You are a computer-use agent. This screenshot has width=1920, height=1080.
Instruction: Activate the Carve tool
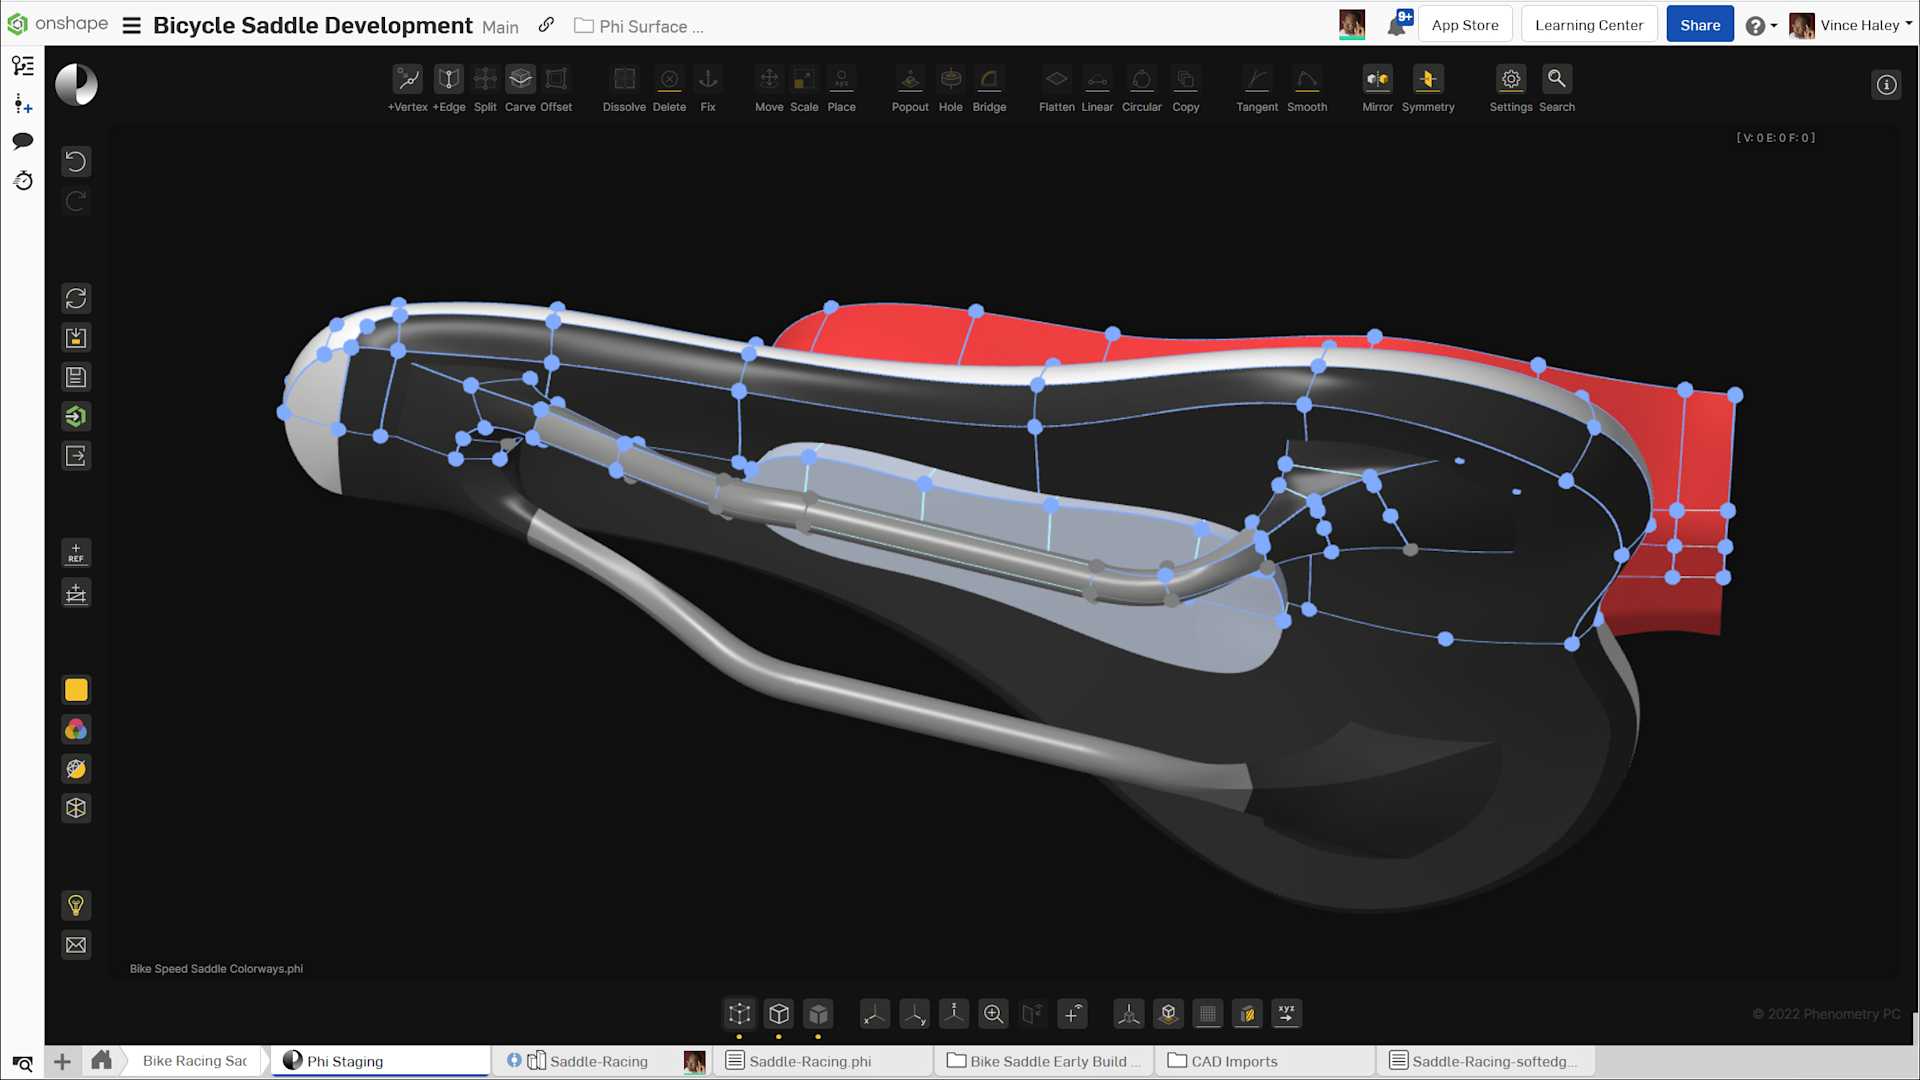coord(520,80)
